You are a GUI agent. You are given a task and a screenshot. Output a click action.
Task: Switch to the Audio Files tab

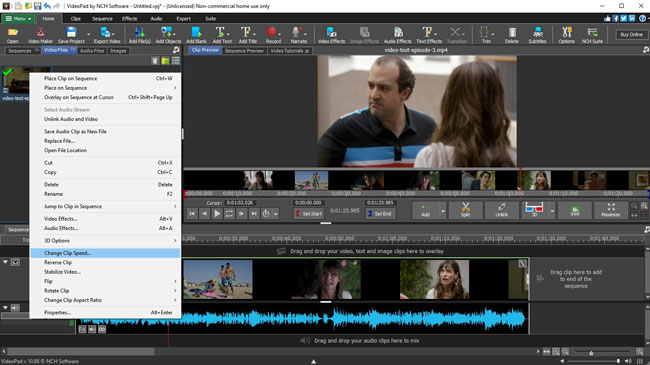pyautogui.click(x=92, y=51)
